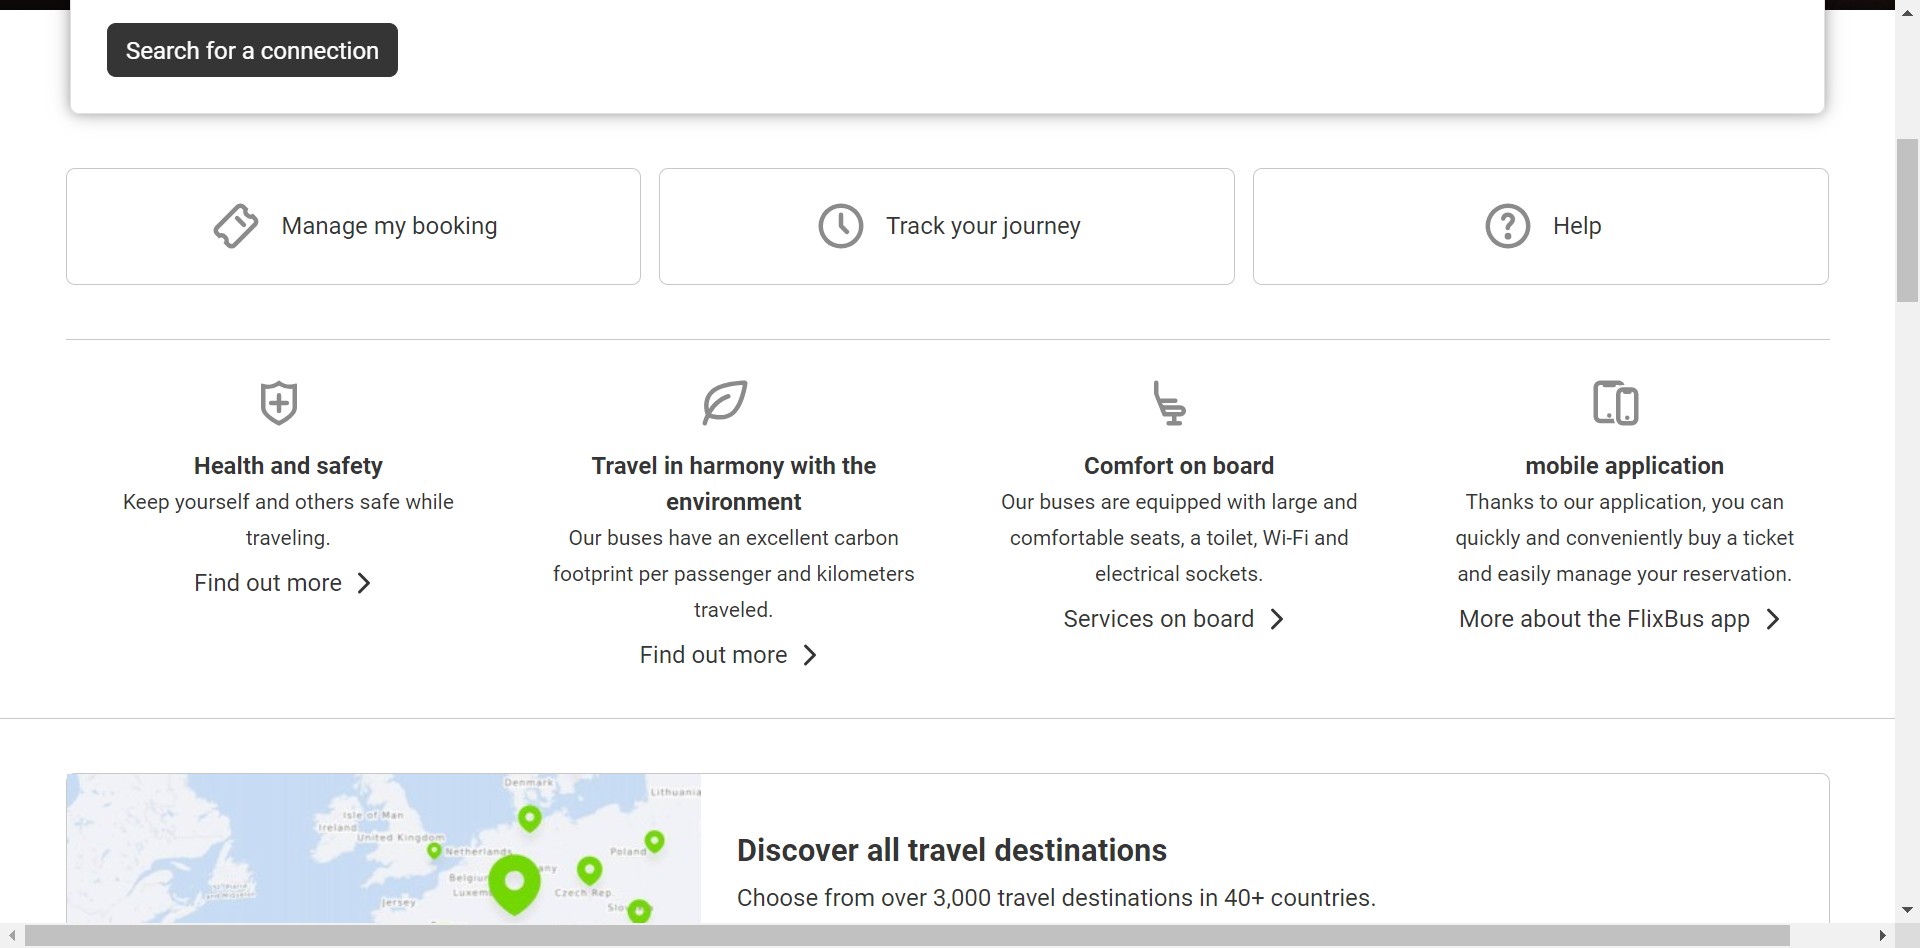Screen dimensions: 1920x948
Task: Click the large green map pin marker
Action: point(514,882)
